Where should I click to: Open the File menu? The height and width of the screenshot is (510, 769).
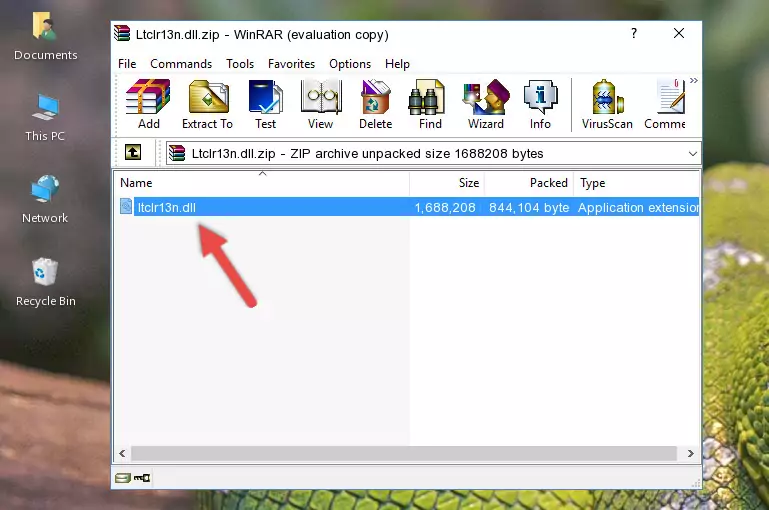tap(127, 64)
